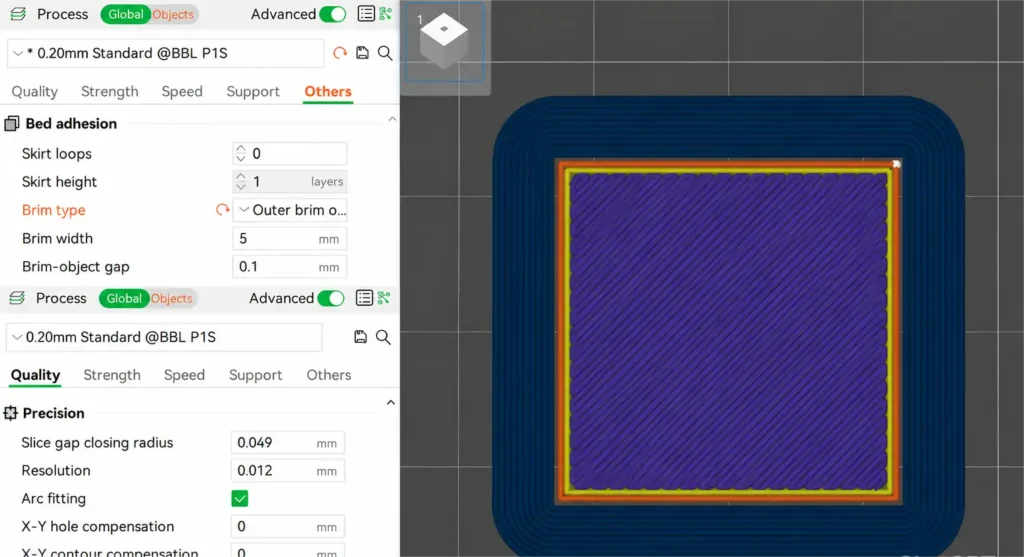Click the Precision section icon
Viewport: 1024px width, 557px height.
(10, 413)
